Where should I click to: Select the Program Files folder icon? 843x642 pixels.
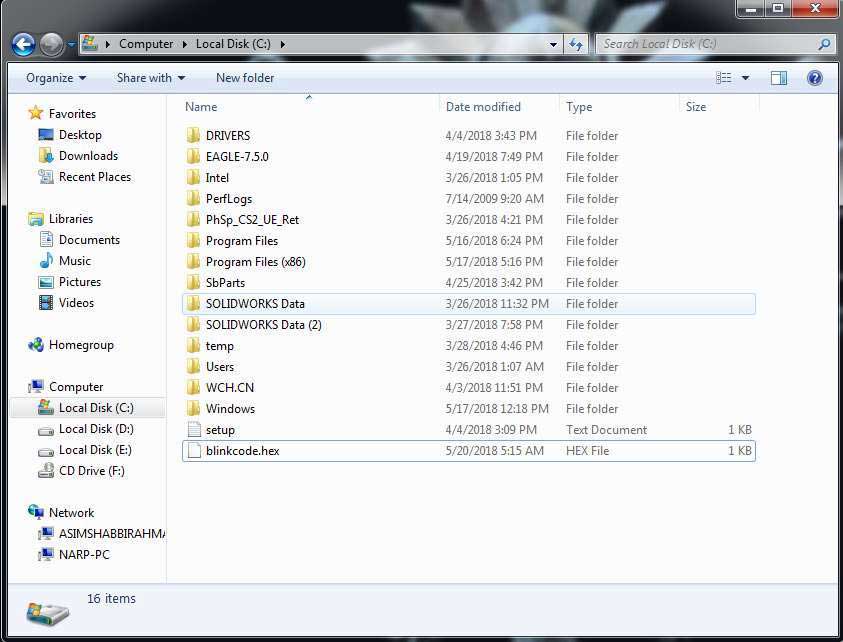point(194,240)
